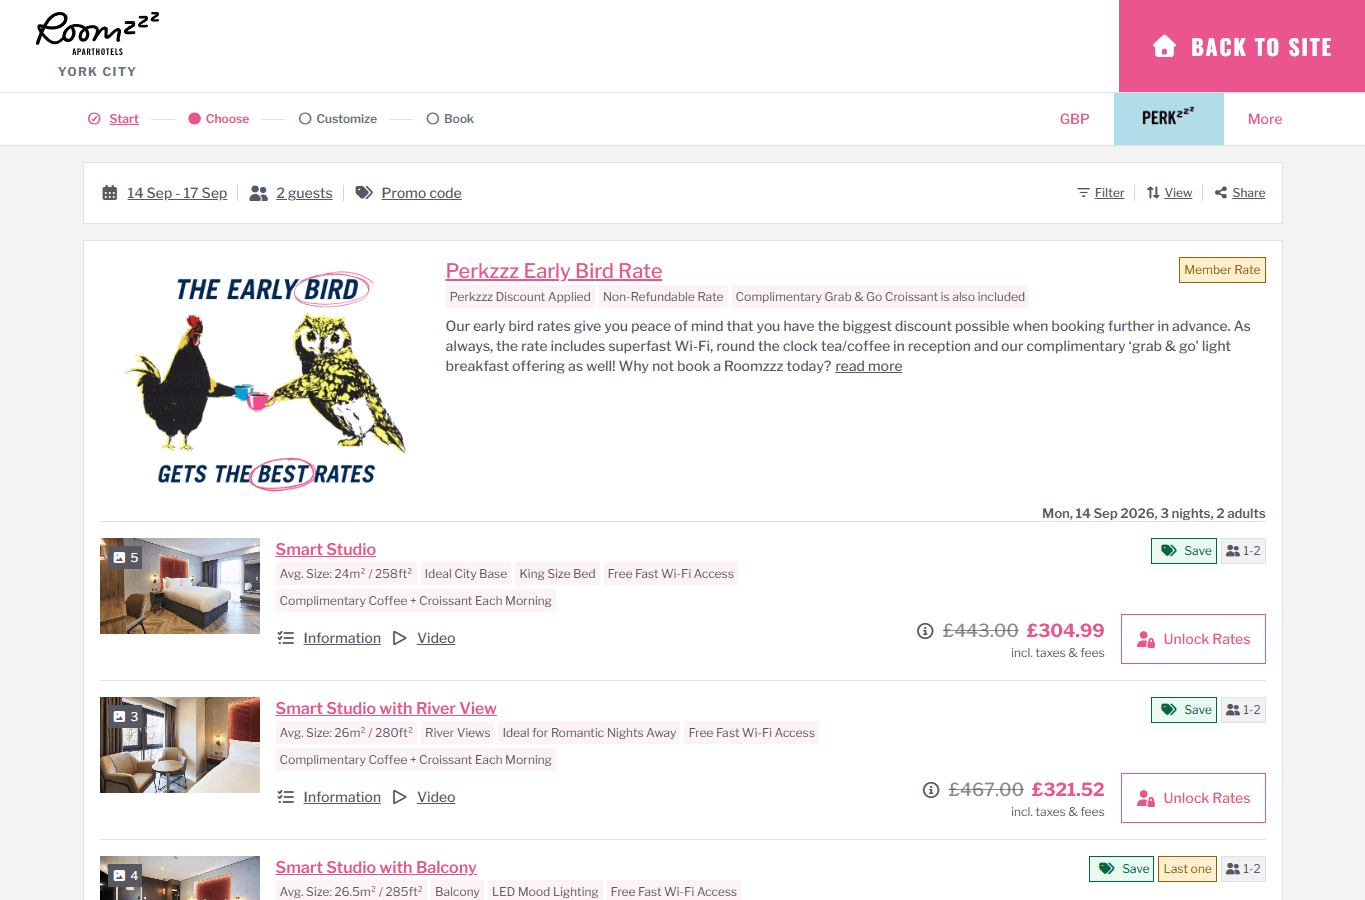Click Smart Studio Video play icon
This screenshot has height=900, width=1365.
399,638
